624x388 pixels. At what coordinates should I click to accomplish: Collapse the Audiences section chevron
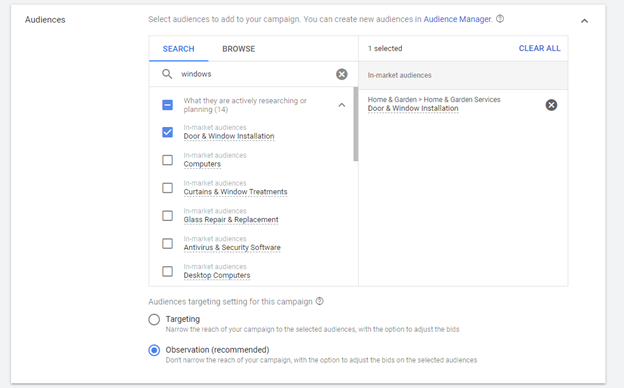tap(584, 21)
